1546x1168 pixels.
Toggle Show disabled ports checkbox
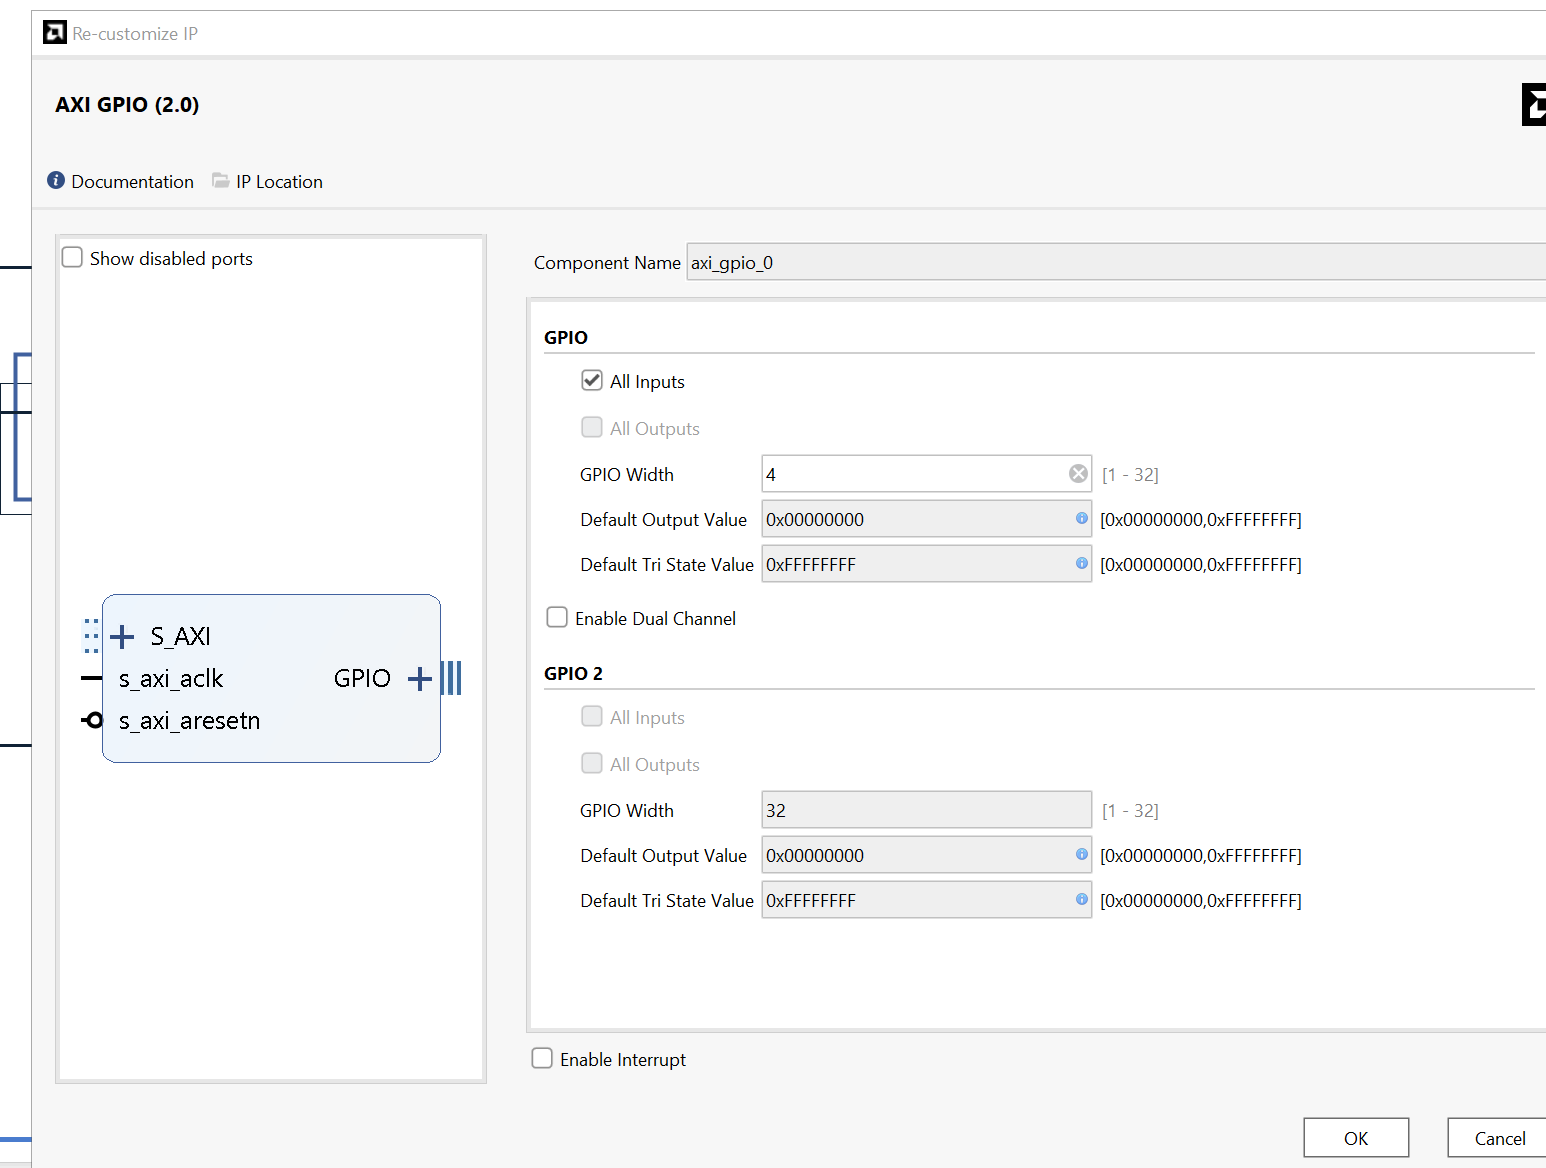[72, 258]
